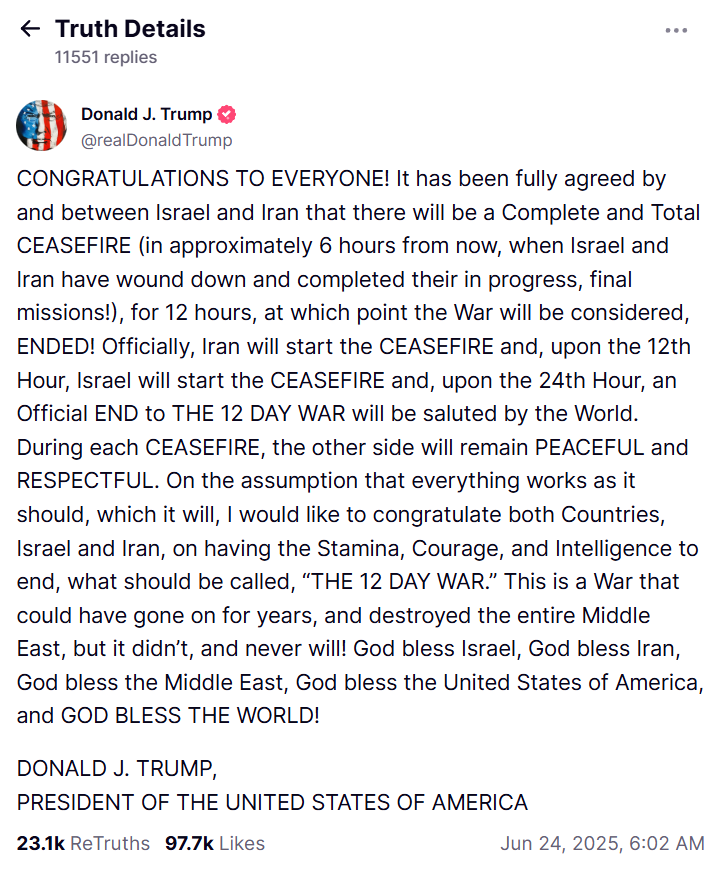
Task: Click the Donald J. Trump display name
Action: 145,115
